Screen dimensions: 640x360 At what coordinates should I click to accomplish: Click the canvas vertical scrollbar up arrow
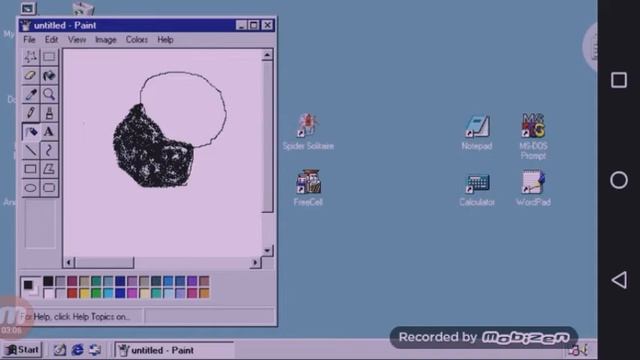coord(267,55)
